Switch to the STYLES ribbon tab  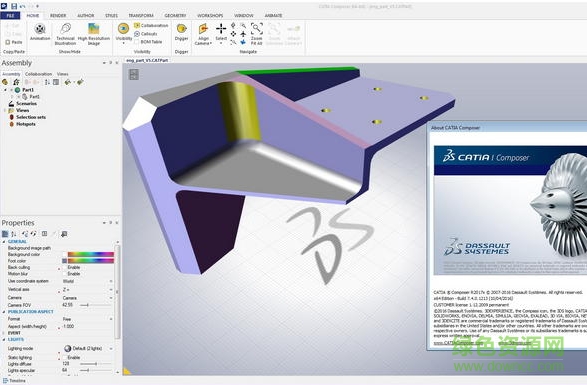111,16
